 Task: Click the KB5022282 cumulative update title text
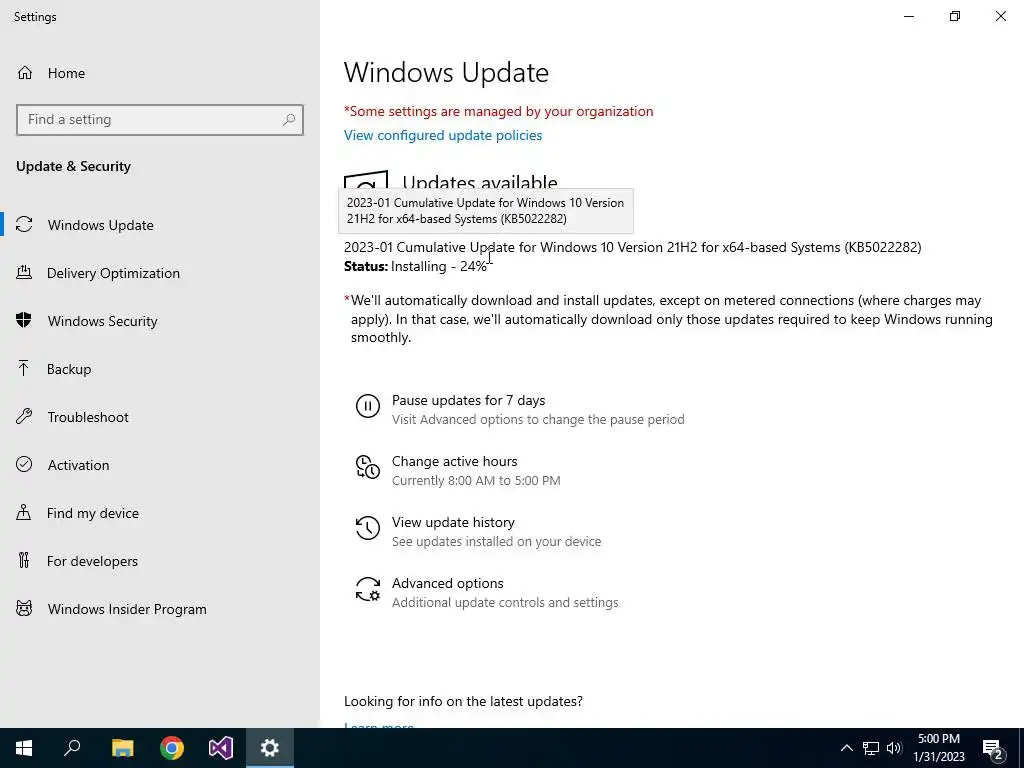pos(632,248)
